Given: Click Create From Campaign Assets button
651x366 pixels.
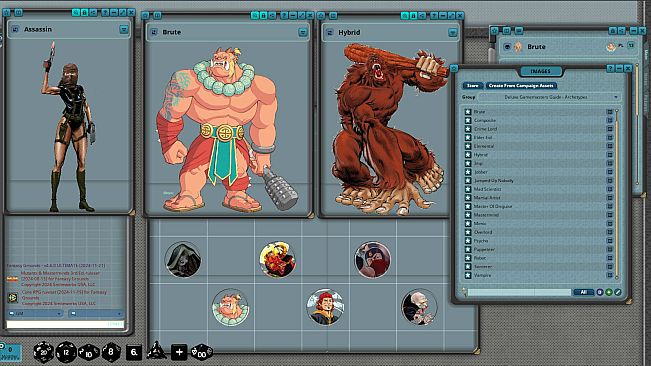Looking at the screenshot, I should point(521,85).
